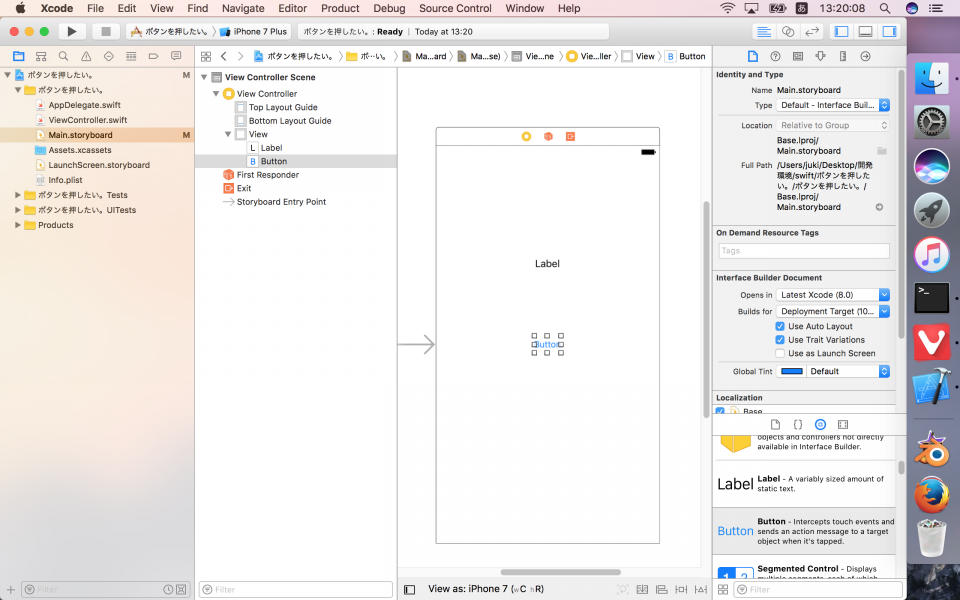
Task: Open the Location dropdown
Action: 833,125
